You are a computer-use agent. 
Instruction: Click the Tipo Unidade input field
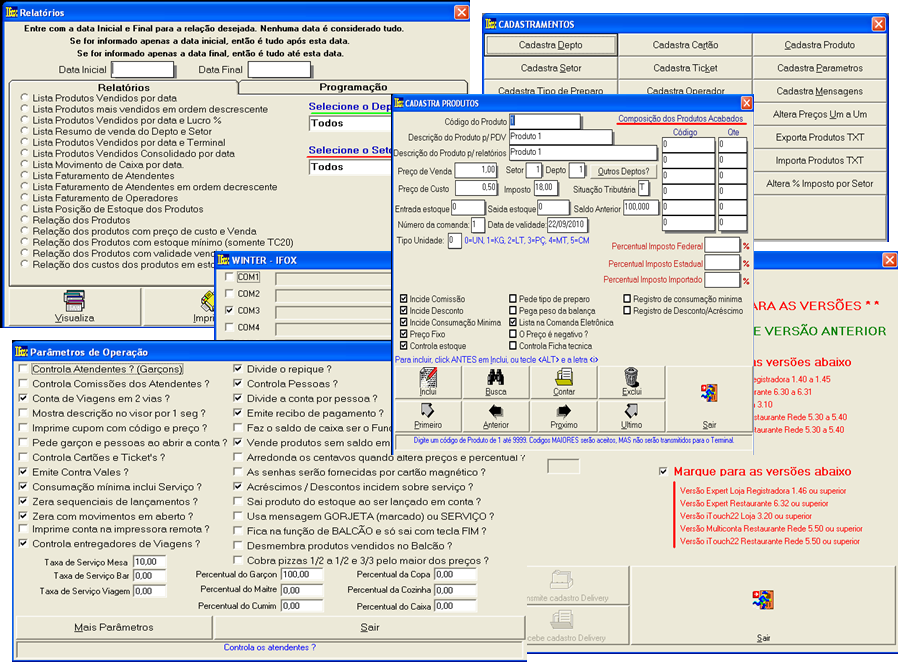pos(455,241)
